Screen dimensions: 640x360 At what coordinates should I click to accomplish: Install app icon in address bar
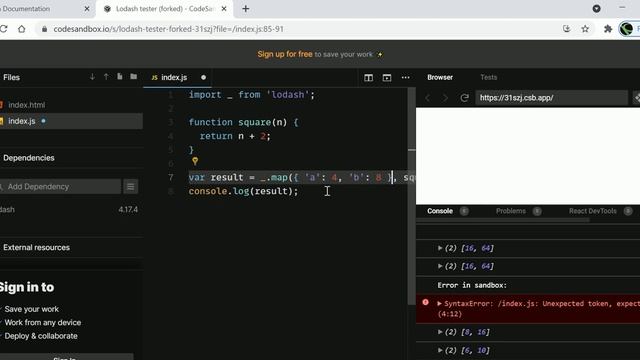567,29
